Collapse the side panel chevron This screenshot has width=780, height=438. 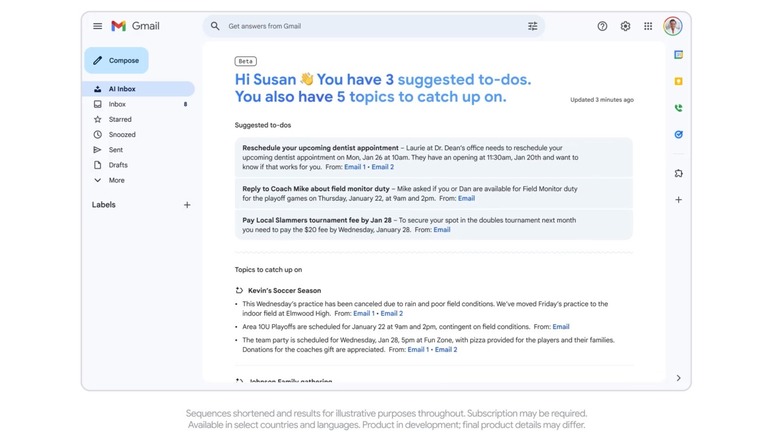[679, 378]
